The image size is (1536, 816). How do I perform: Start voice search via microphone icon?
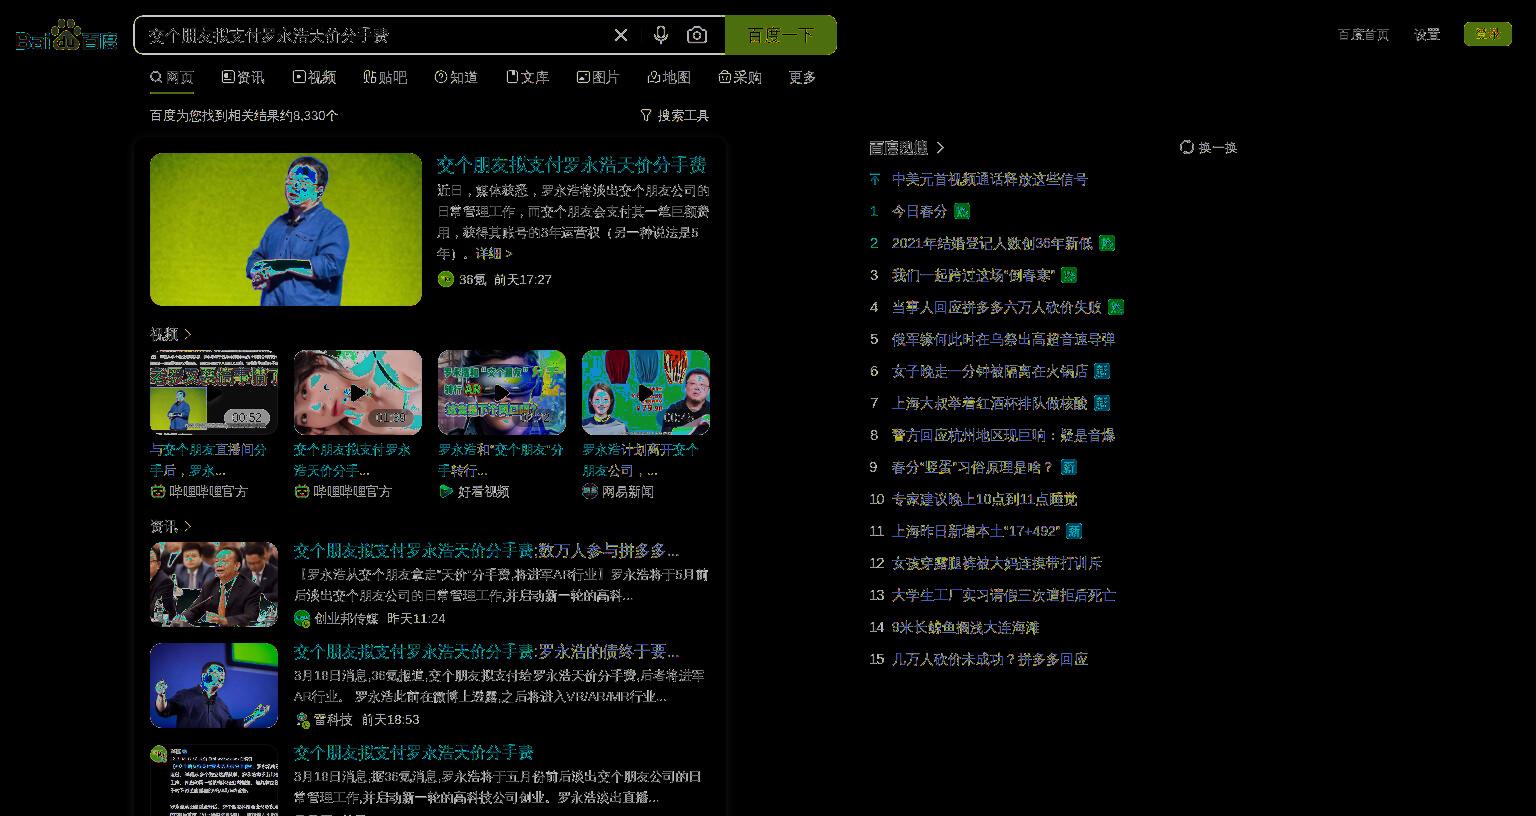[660, 35]
